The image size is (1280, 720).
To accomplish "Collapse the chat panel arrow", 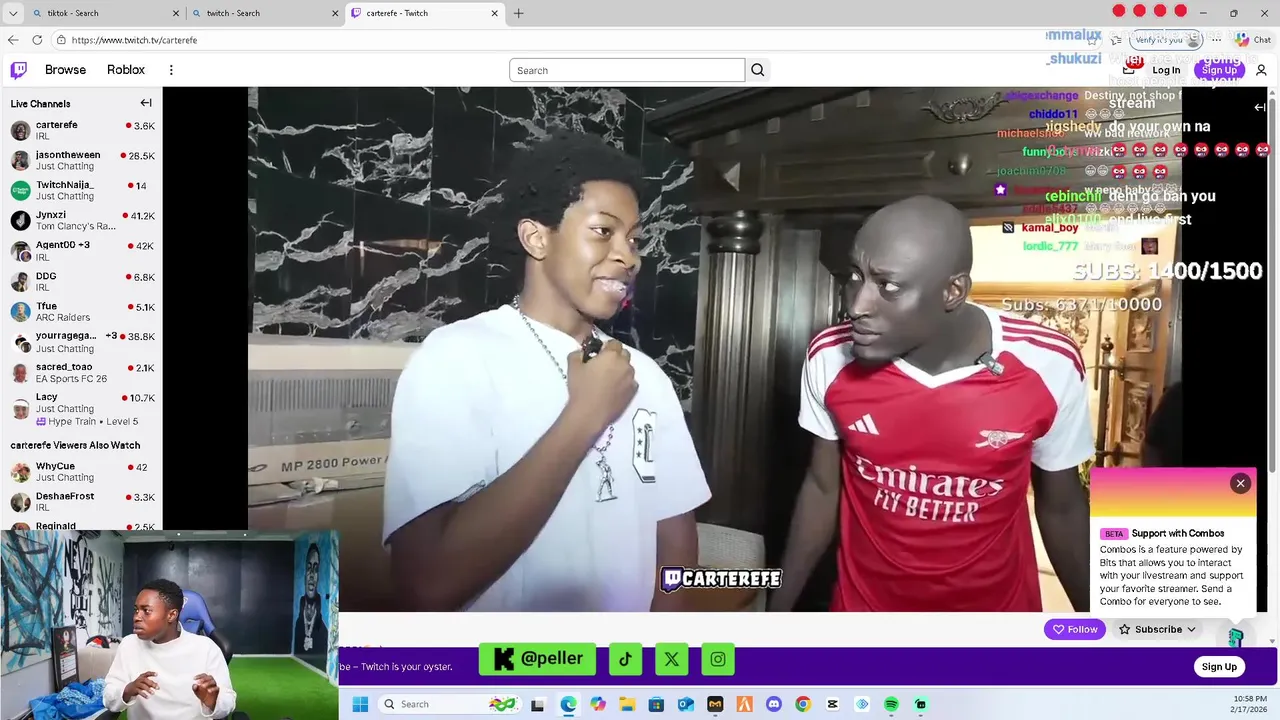I will (1260, 107).
